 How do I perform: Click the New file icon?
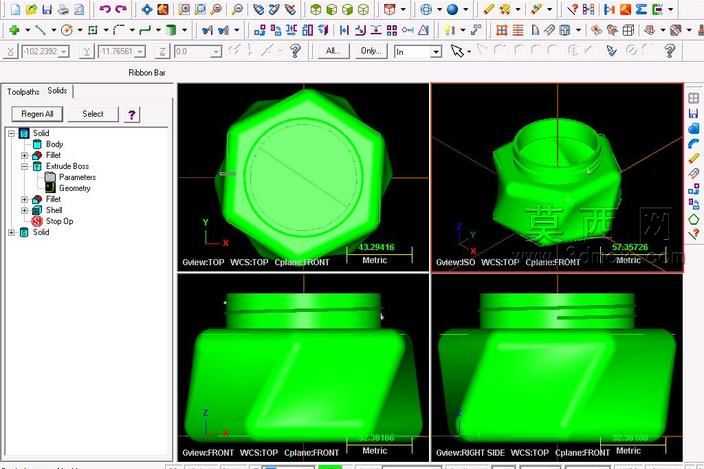coord(15,9)
